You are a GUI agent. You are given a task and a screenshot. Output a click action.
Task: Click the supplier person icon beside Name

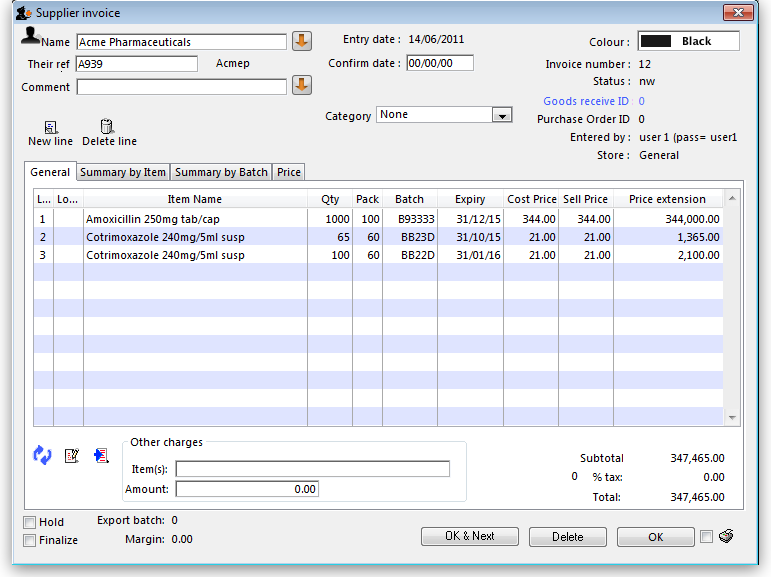tap(31, 37)
